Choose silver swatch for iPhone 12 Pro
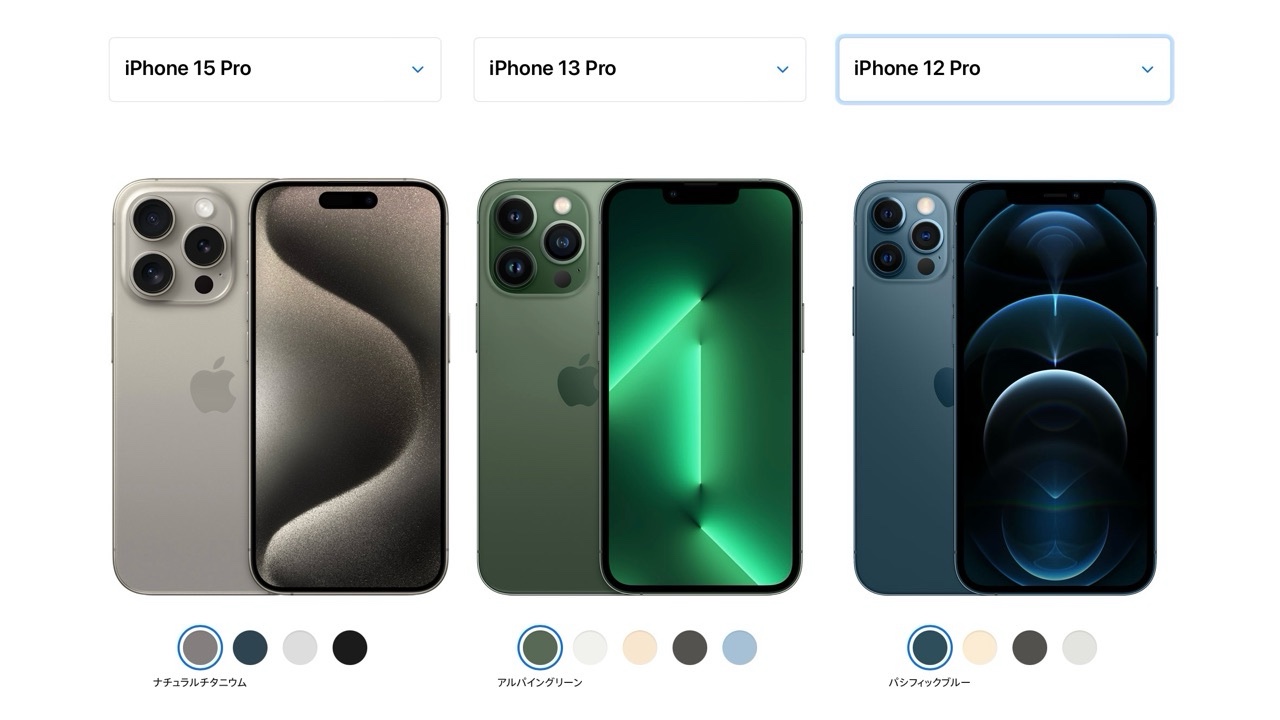This screenshot has height=720, width=1280. point(1080,648)
